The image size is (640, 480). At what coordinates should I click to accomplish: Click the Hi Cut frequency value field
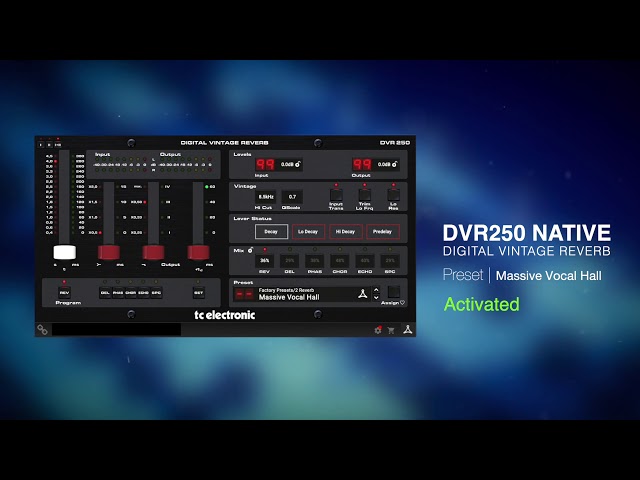[x=265, y=197]
